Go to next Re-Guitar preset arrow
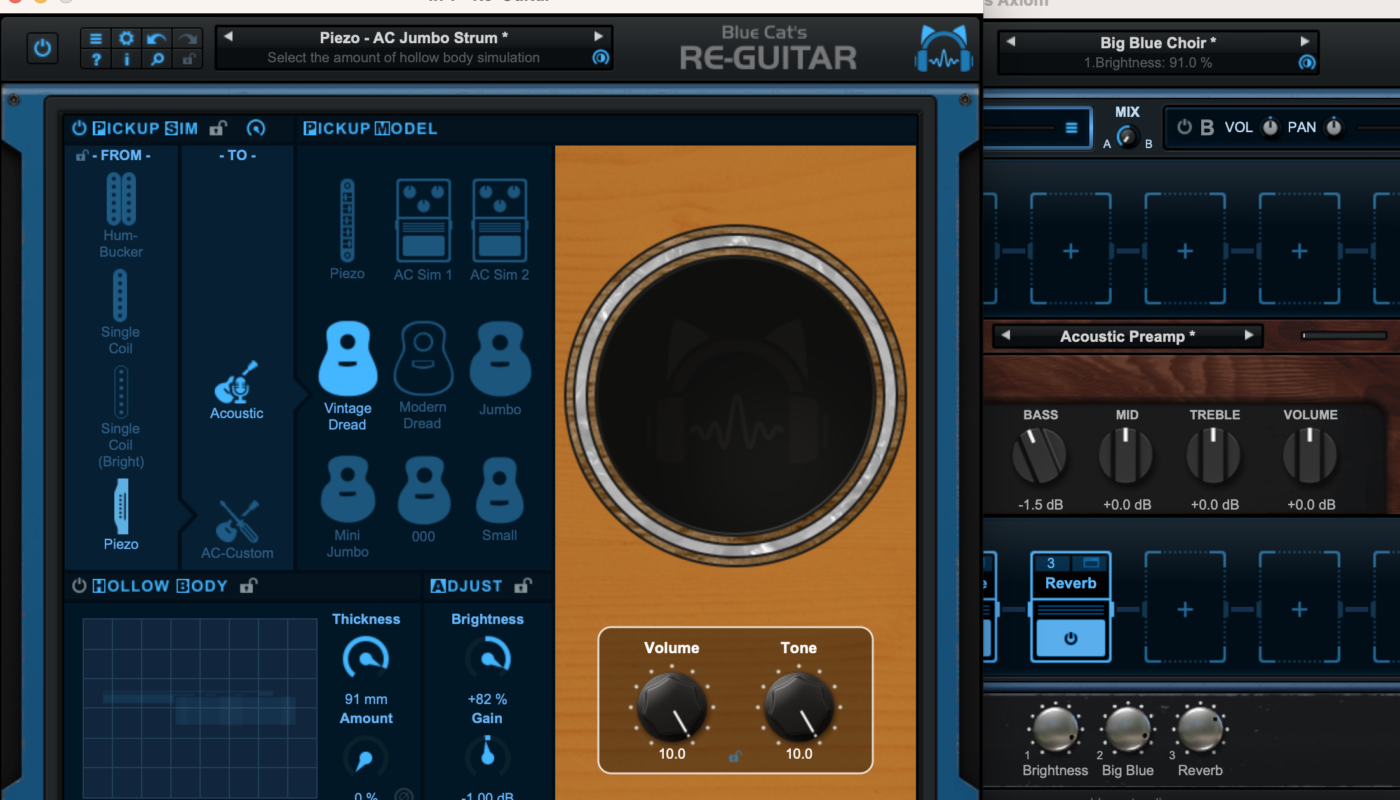Viewport: 1400px width, 800px height. pyautogui.click(x=599, y=37)
